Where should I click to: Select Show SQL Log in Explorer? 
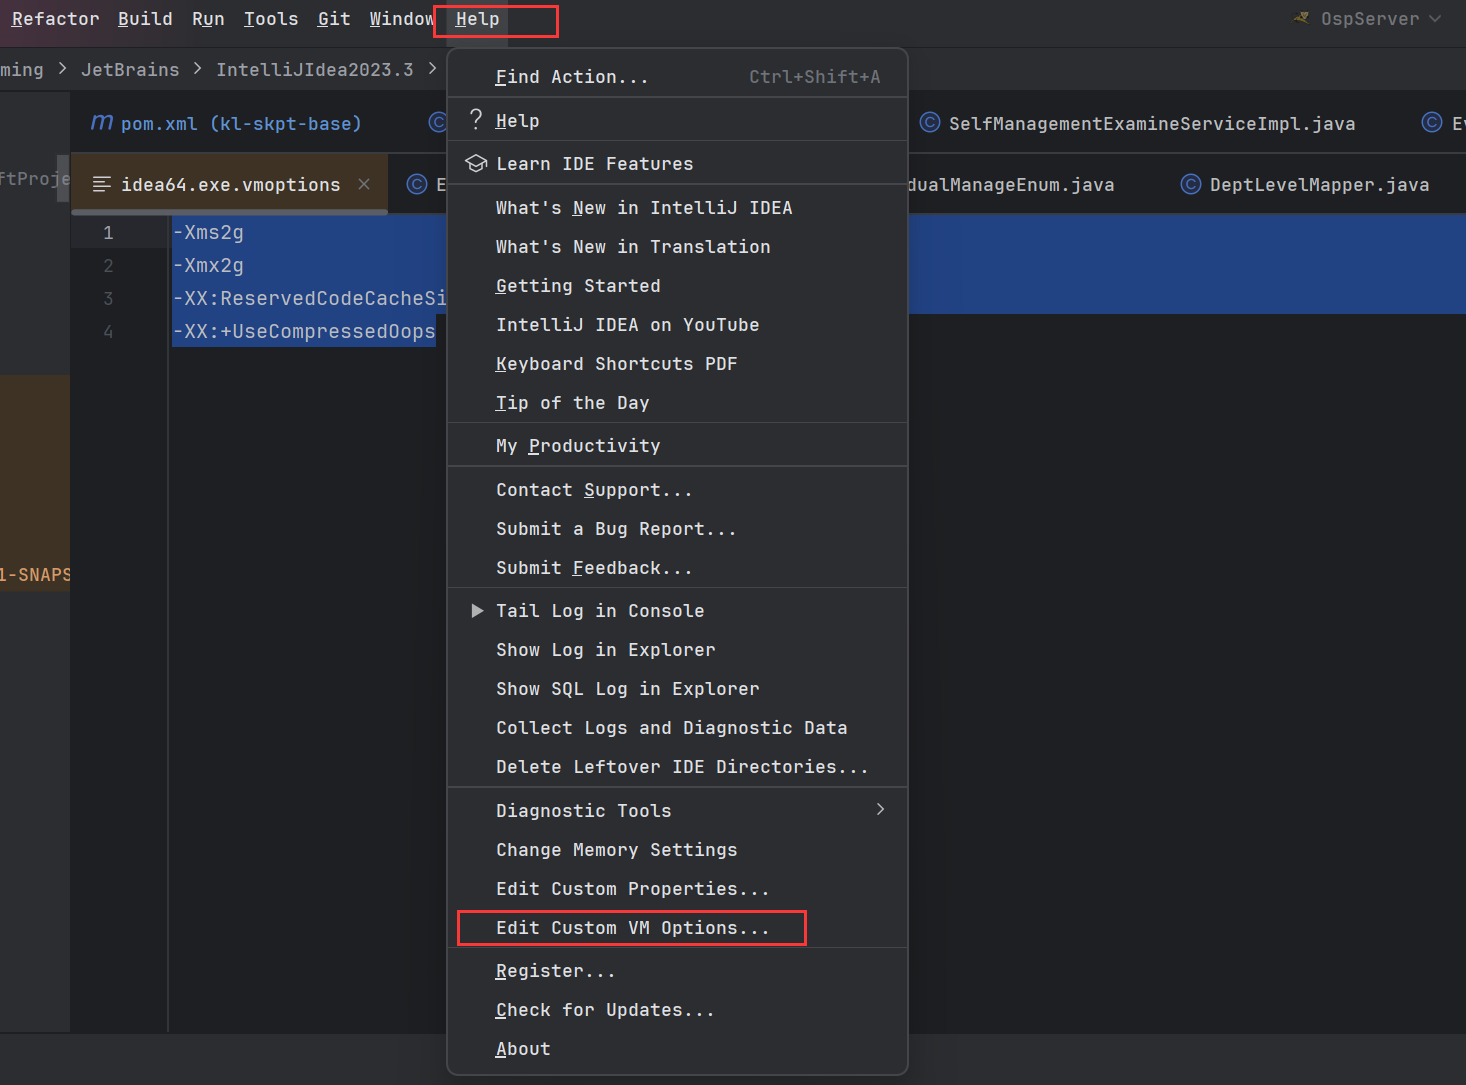(x=677, y=689)
